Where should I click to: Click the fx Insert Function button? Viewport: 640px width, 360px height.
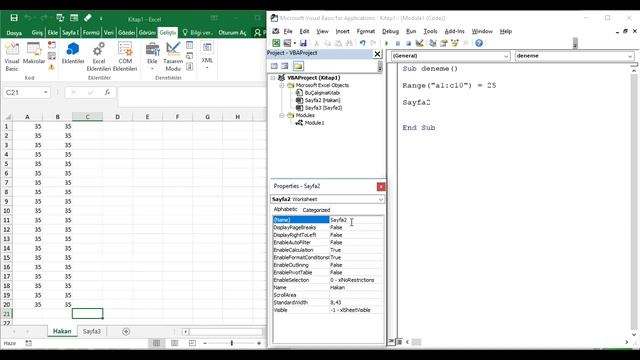click(x=107, y=93)
